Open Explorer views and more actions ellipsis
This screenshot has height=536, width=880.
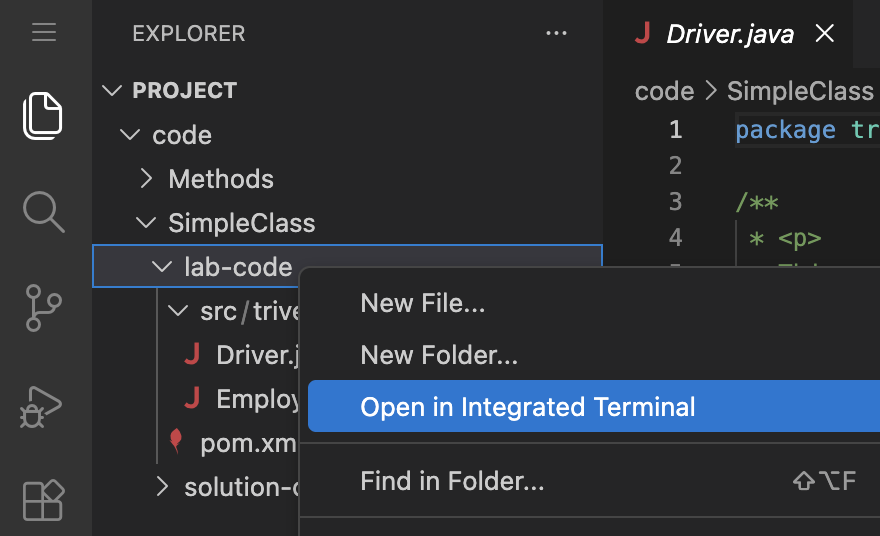[556, 33]
